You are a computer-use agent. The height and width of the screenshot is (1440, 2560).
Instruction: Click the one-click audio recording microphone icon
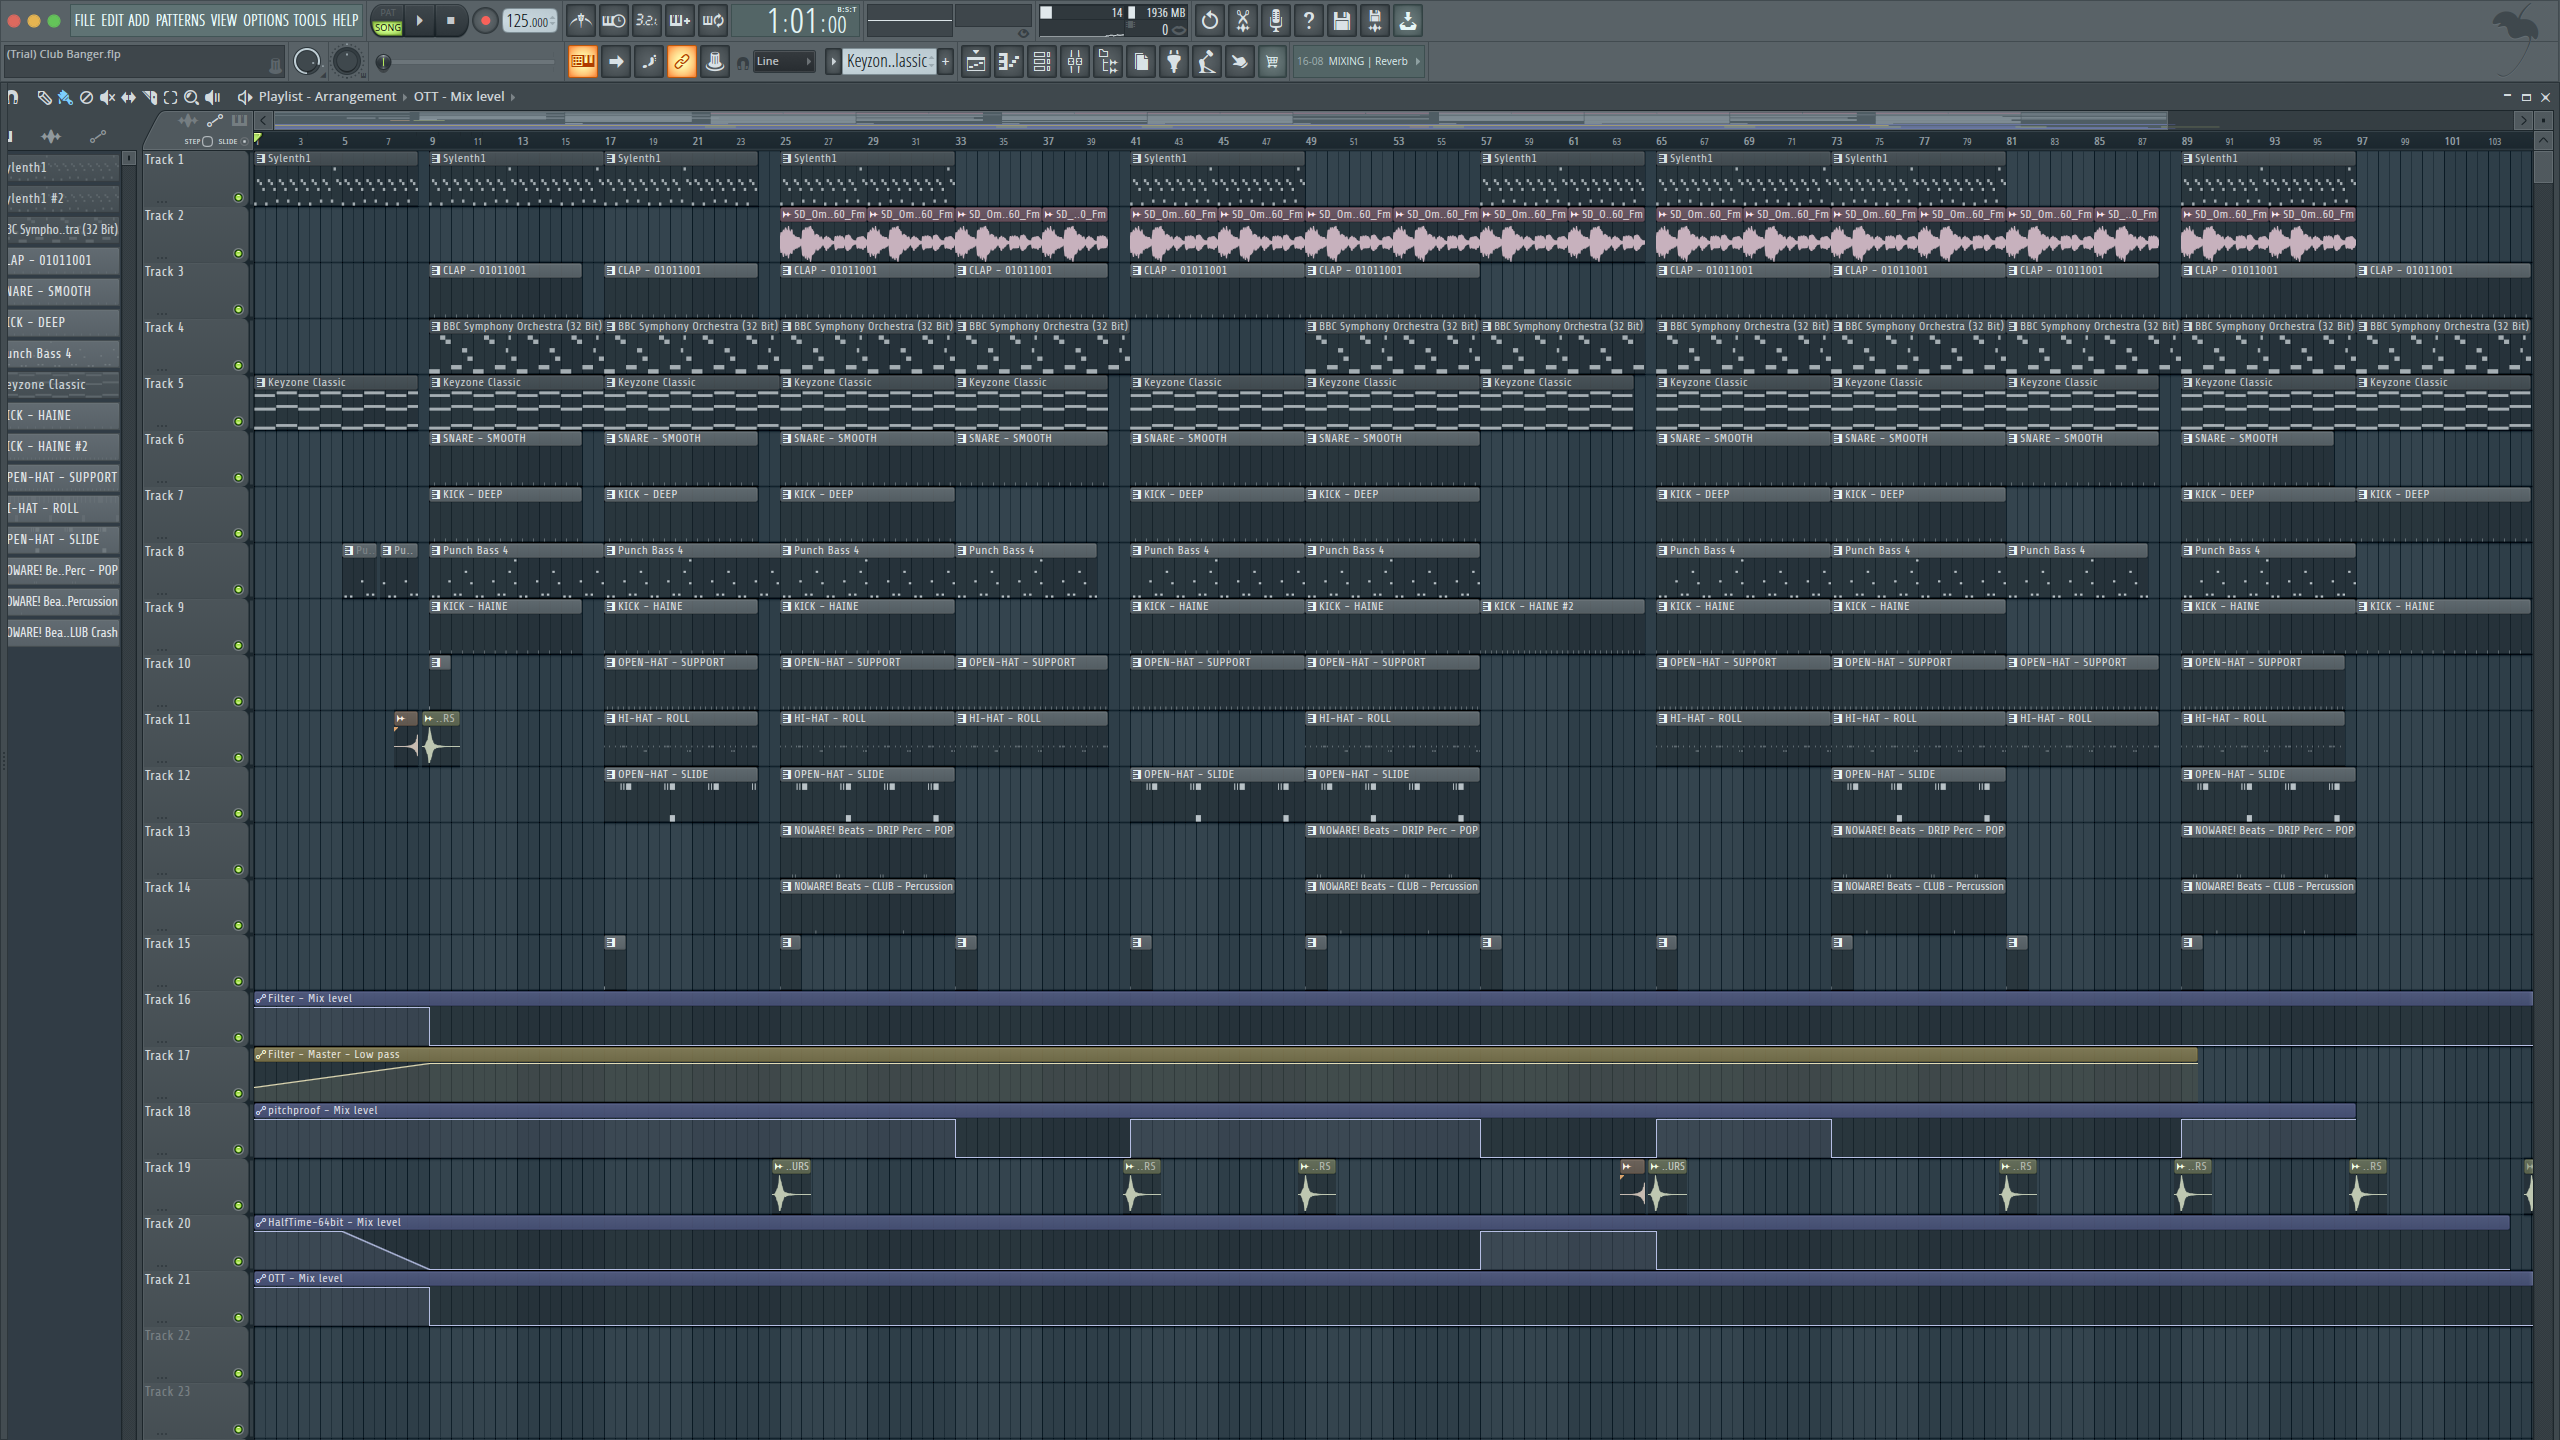coord(1275,20)
